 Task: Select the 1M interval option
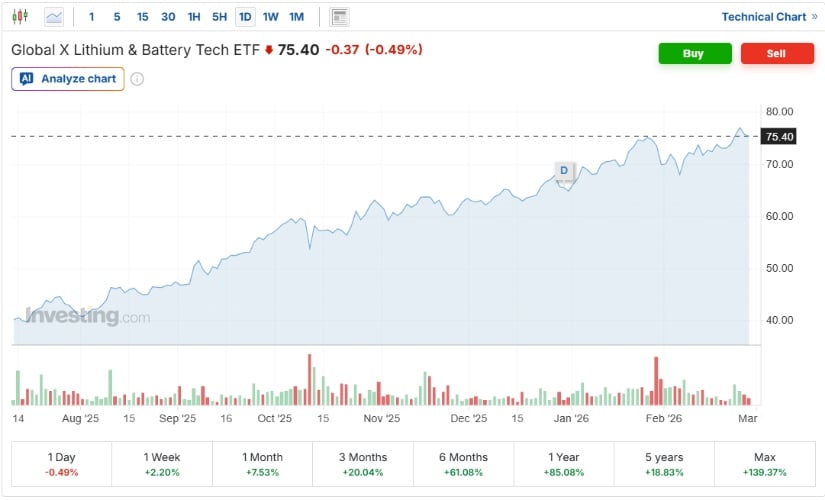pos(296,16)
